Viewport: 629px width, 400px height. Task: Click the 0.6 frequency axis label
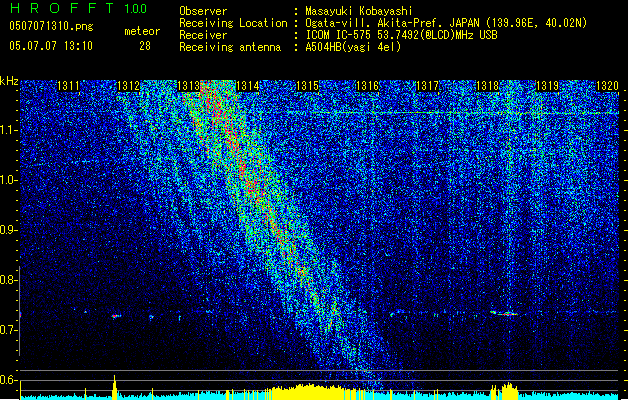[x=8, y=380]
